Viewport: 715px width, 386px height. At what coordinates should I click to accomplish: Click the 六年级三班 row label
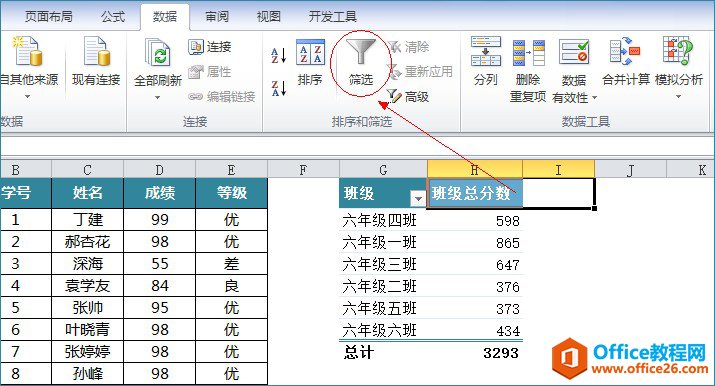click(379, 264)
